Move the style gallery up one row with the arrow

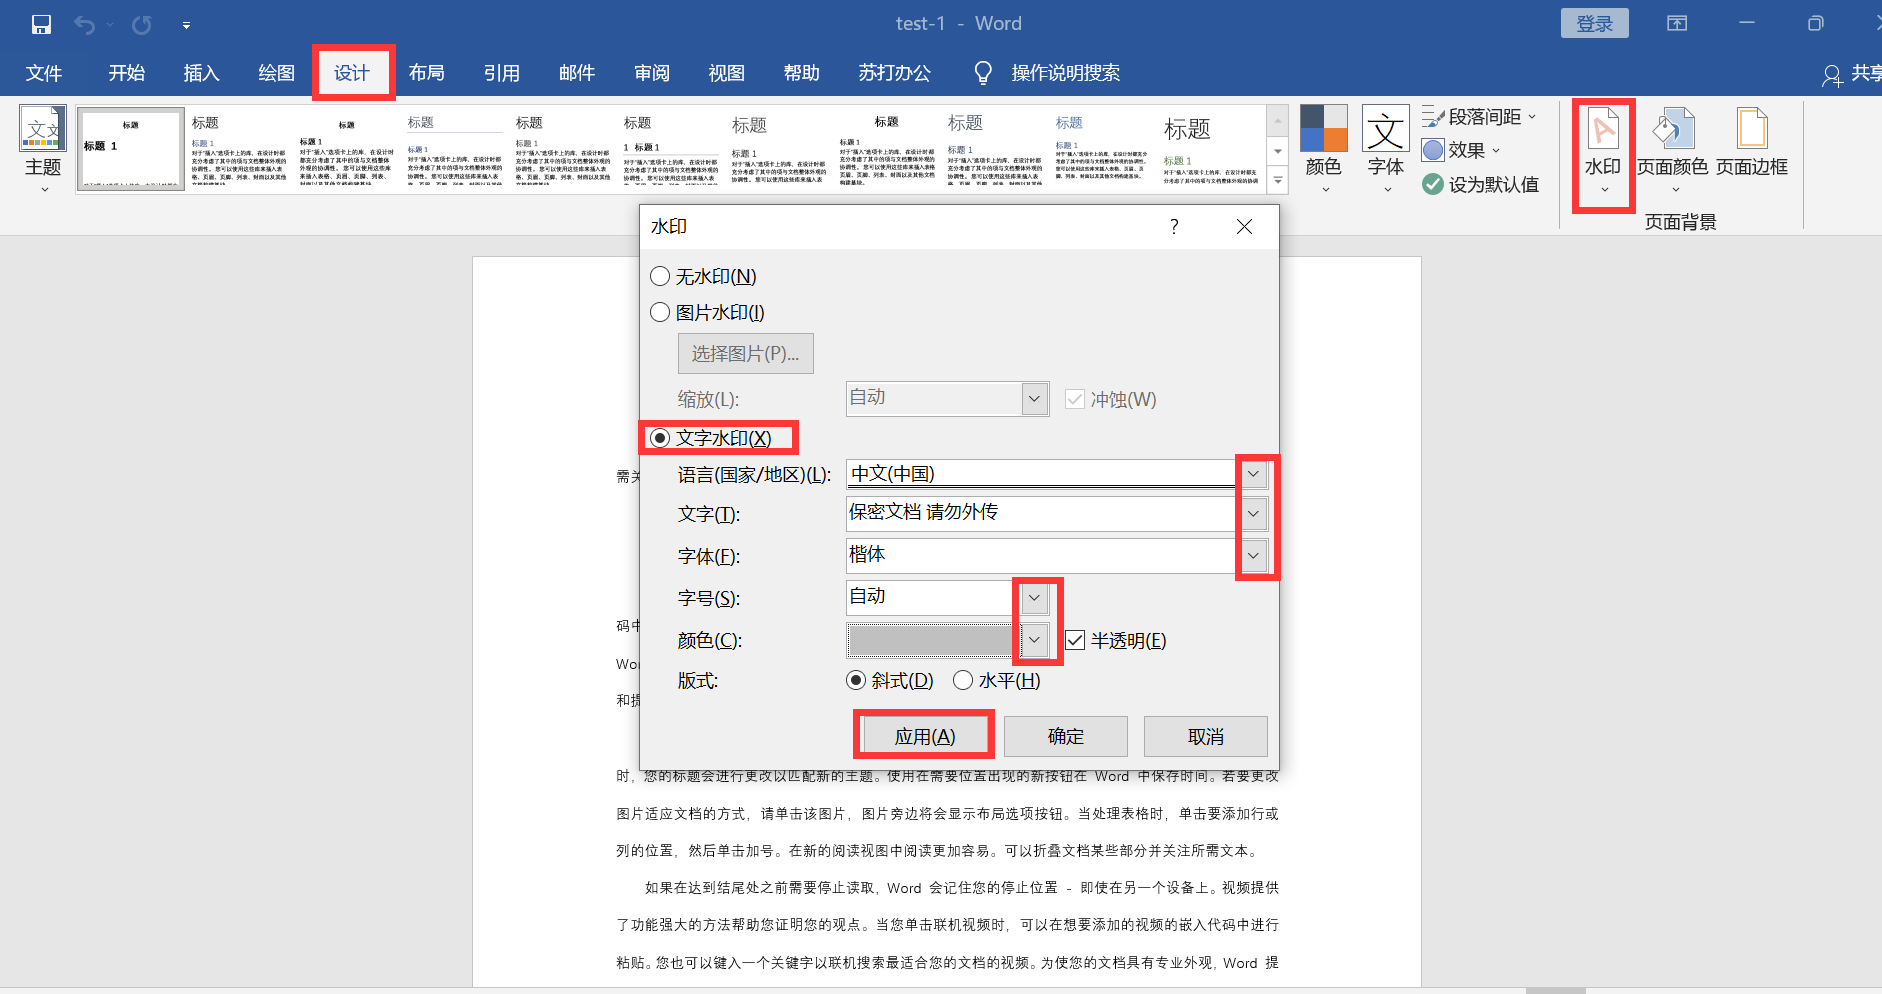[x=1277, y=120]
